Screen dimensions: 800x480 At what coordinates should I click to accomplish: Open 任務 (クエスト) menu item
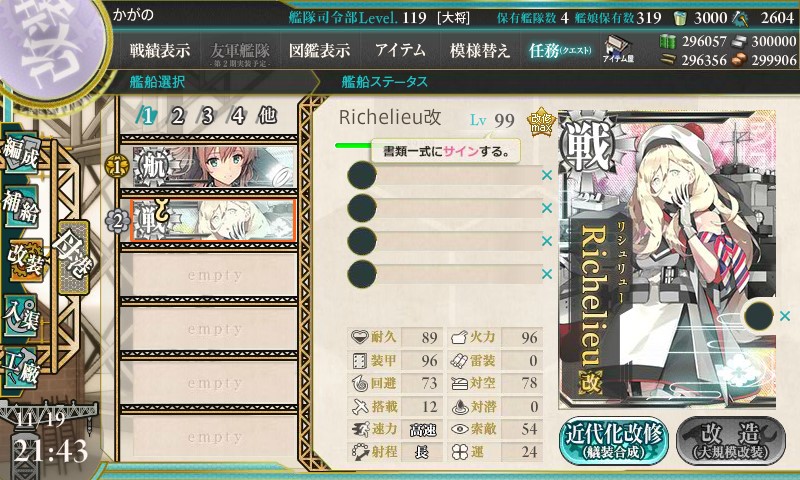tap(560, 50)
